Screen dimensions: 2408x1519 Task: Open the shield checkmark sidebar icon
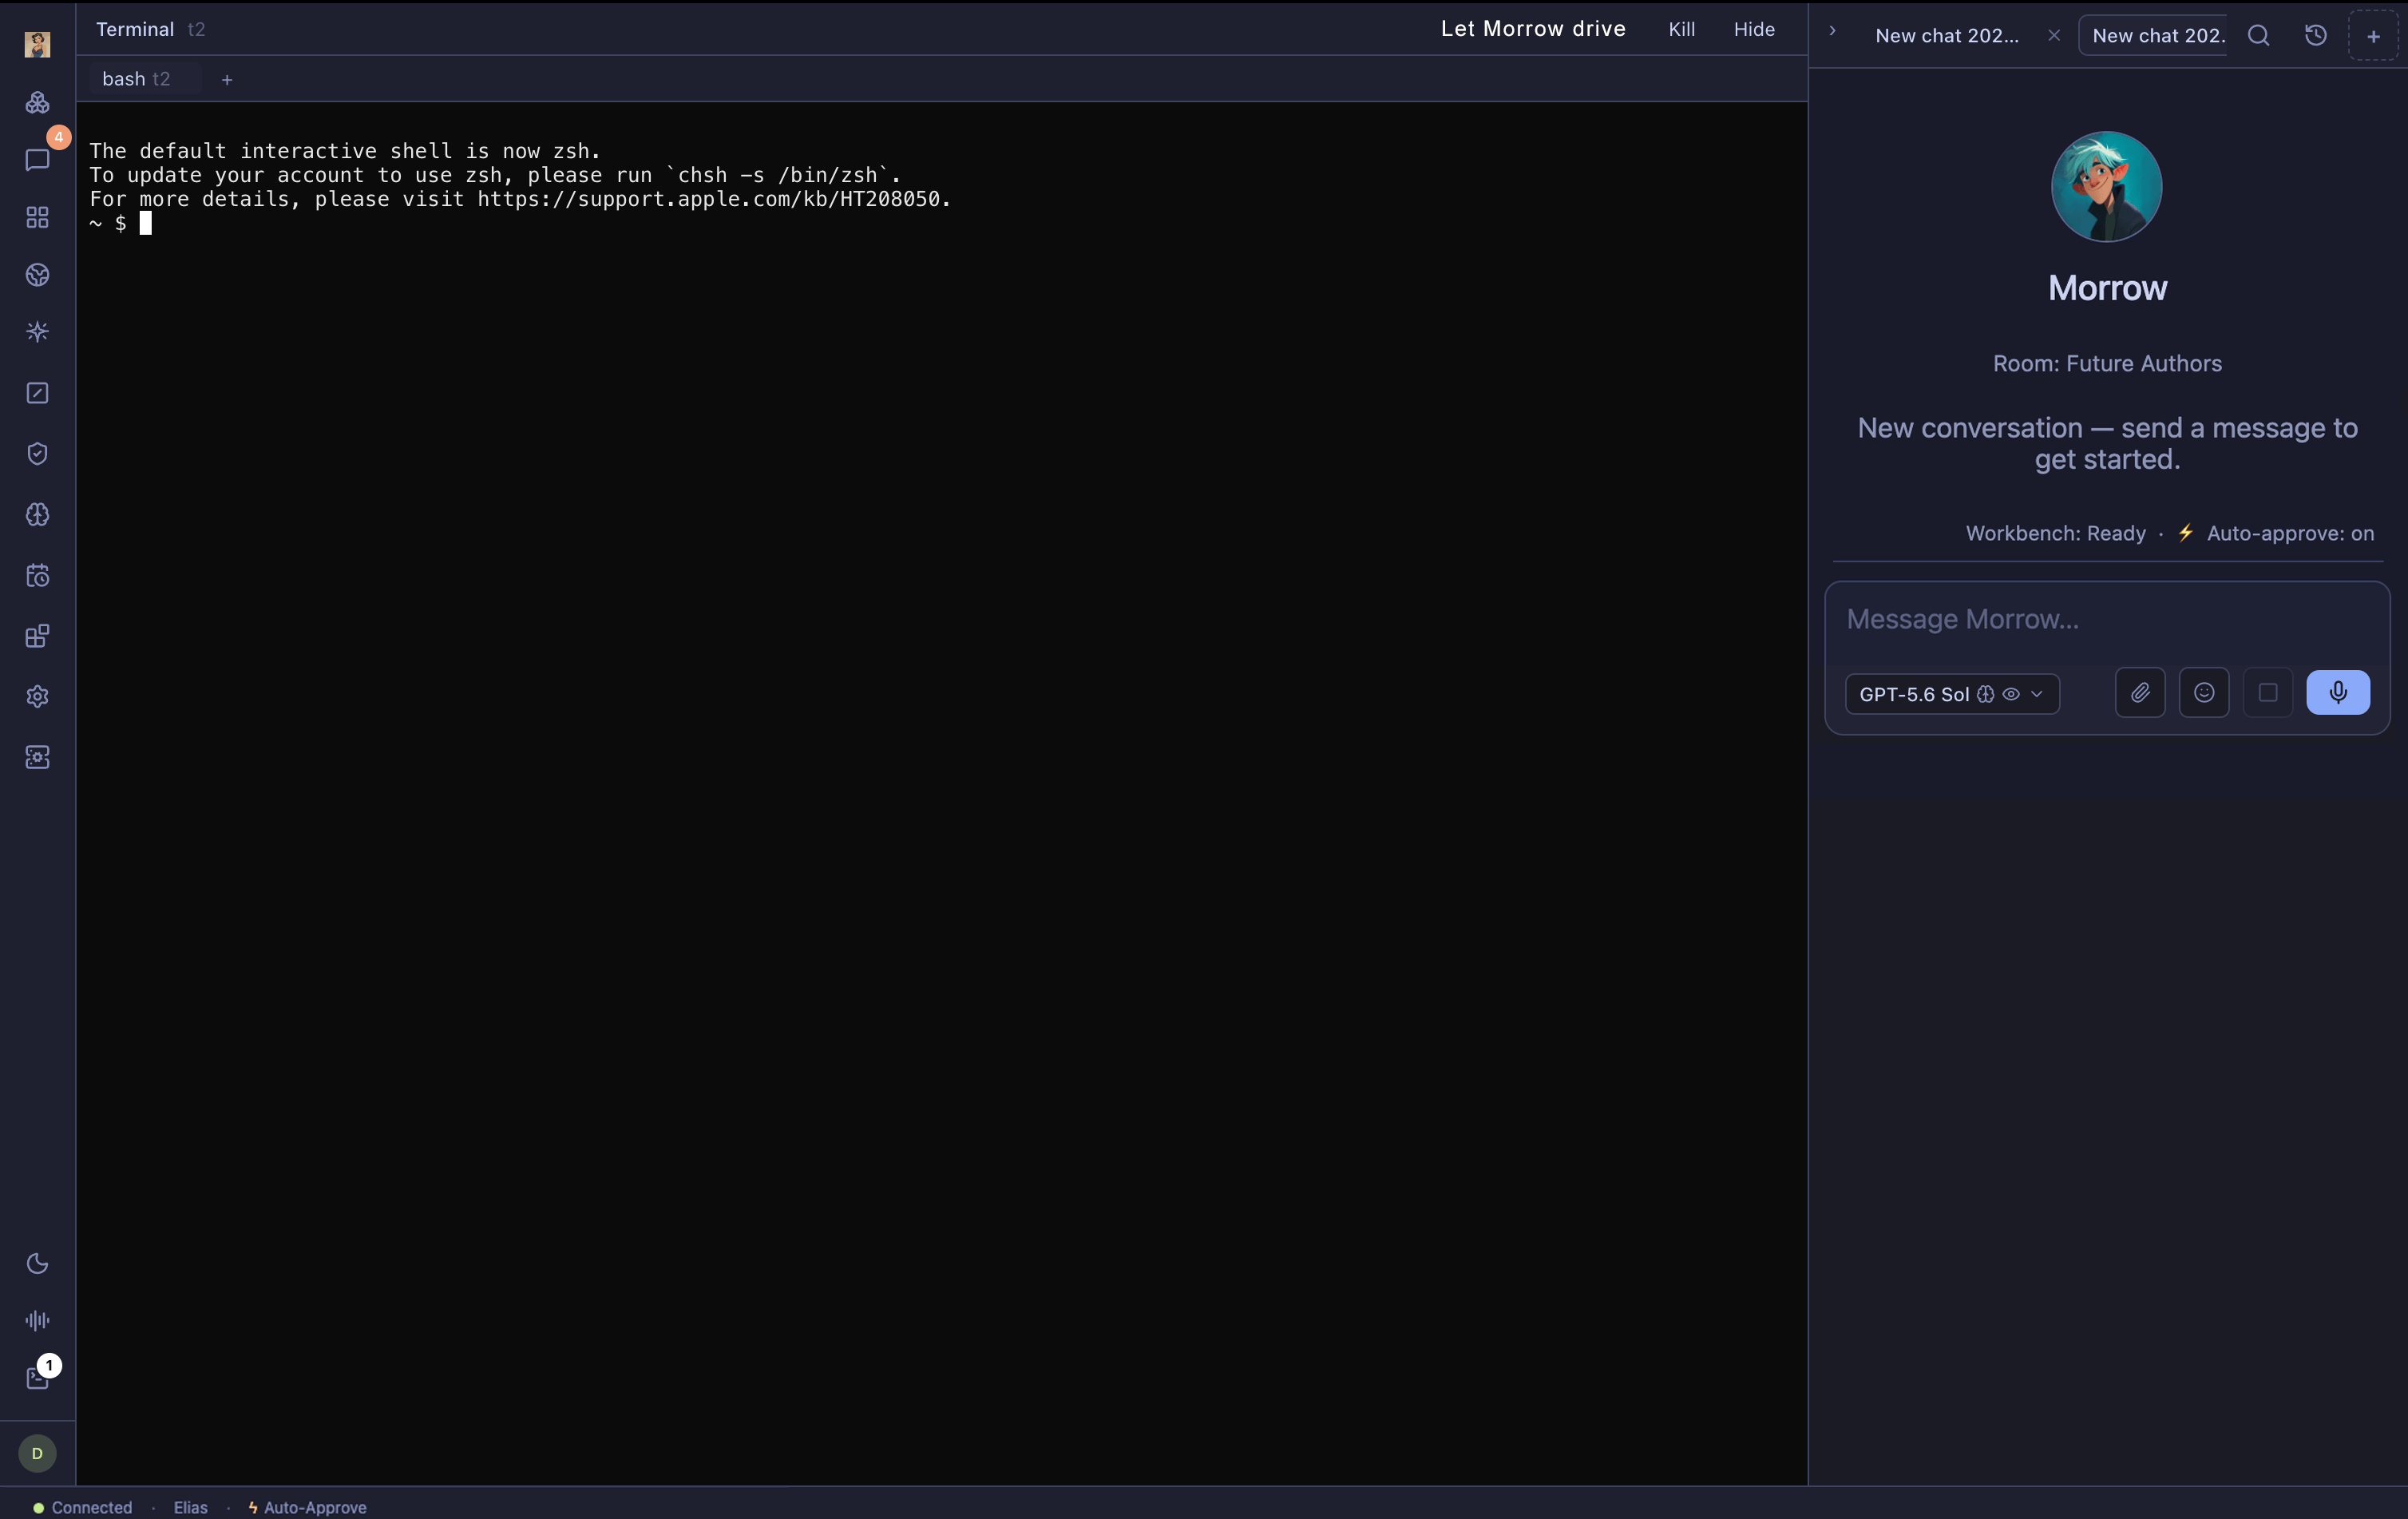[37, 454]
